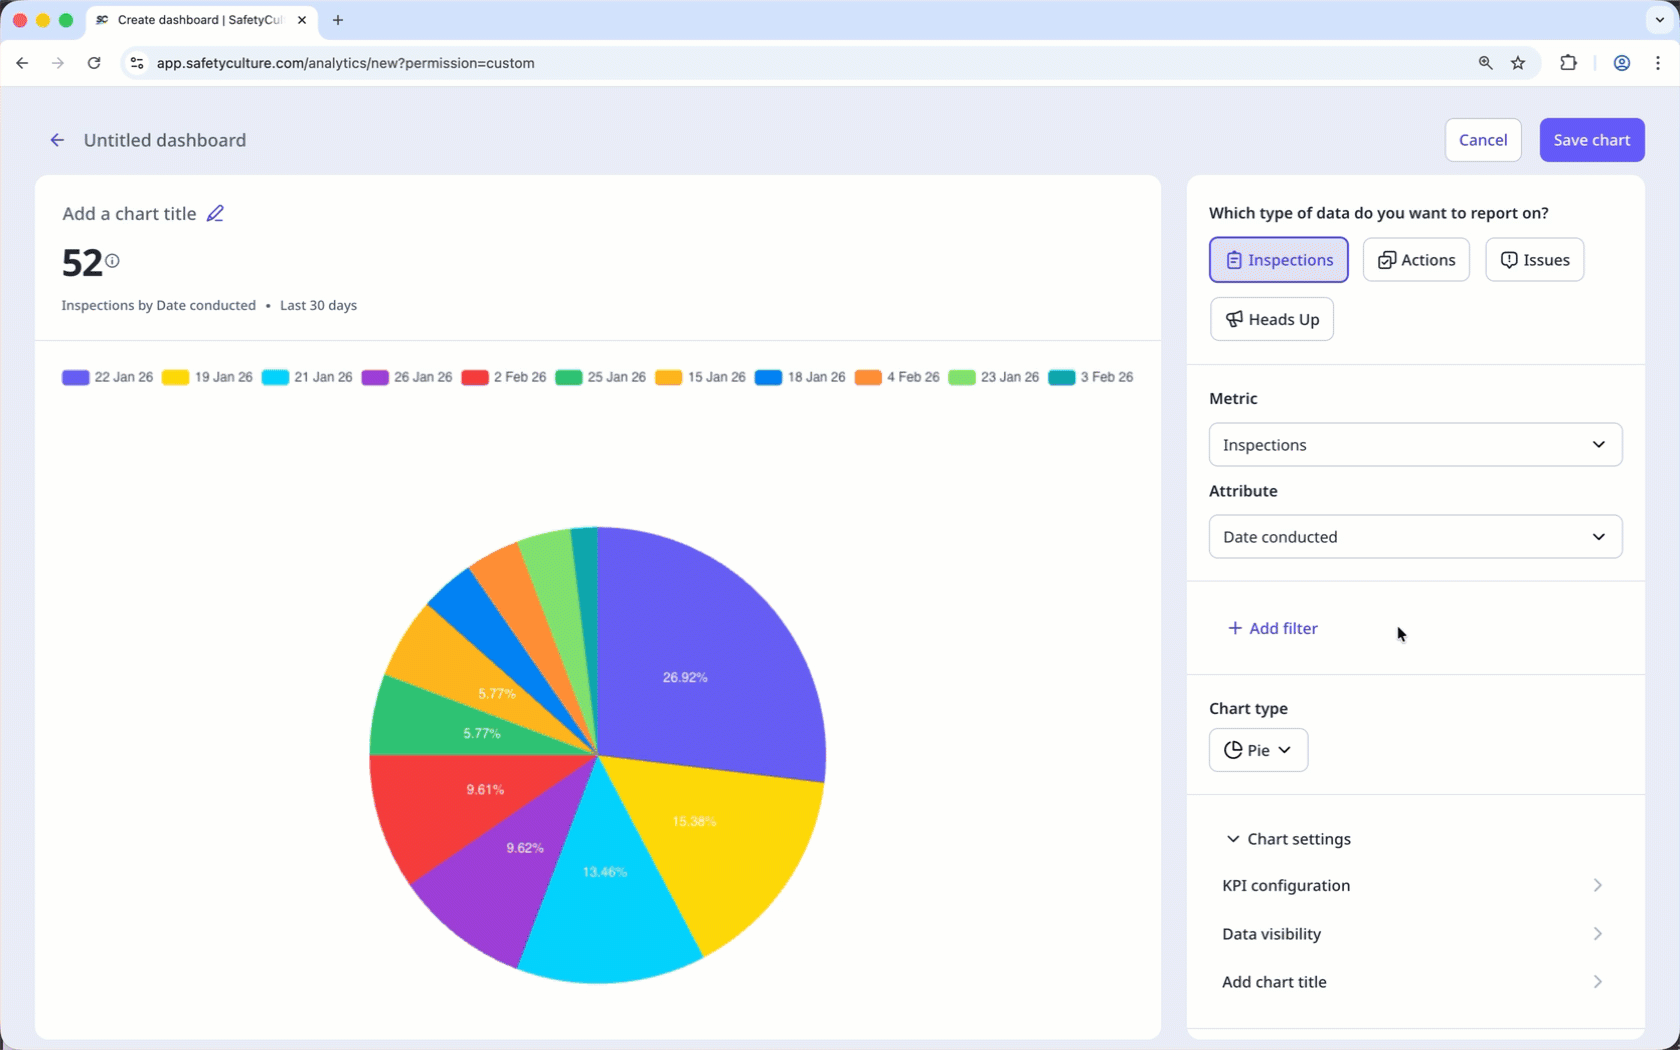Select the Heads Up data type
Viewport: 1680px width, 1050px height.
click(x=1272, y=319)
